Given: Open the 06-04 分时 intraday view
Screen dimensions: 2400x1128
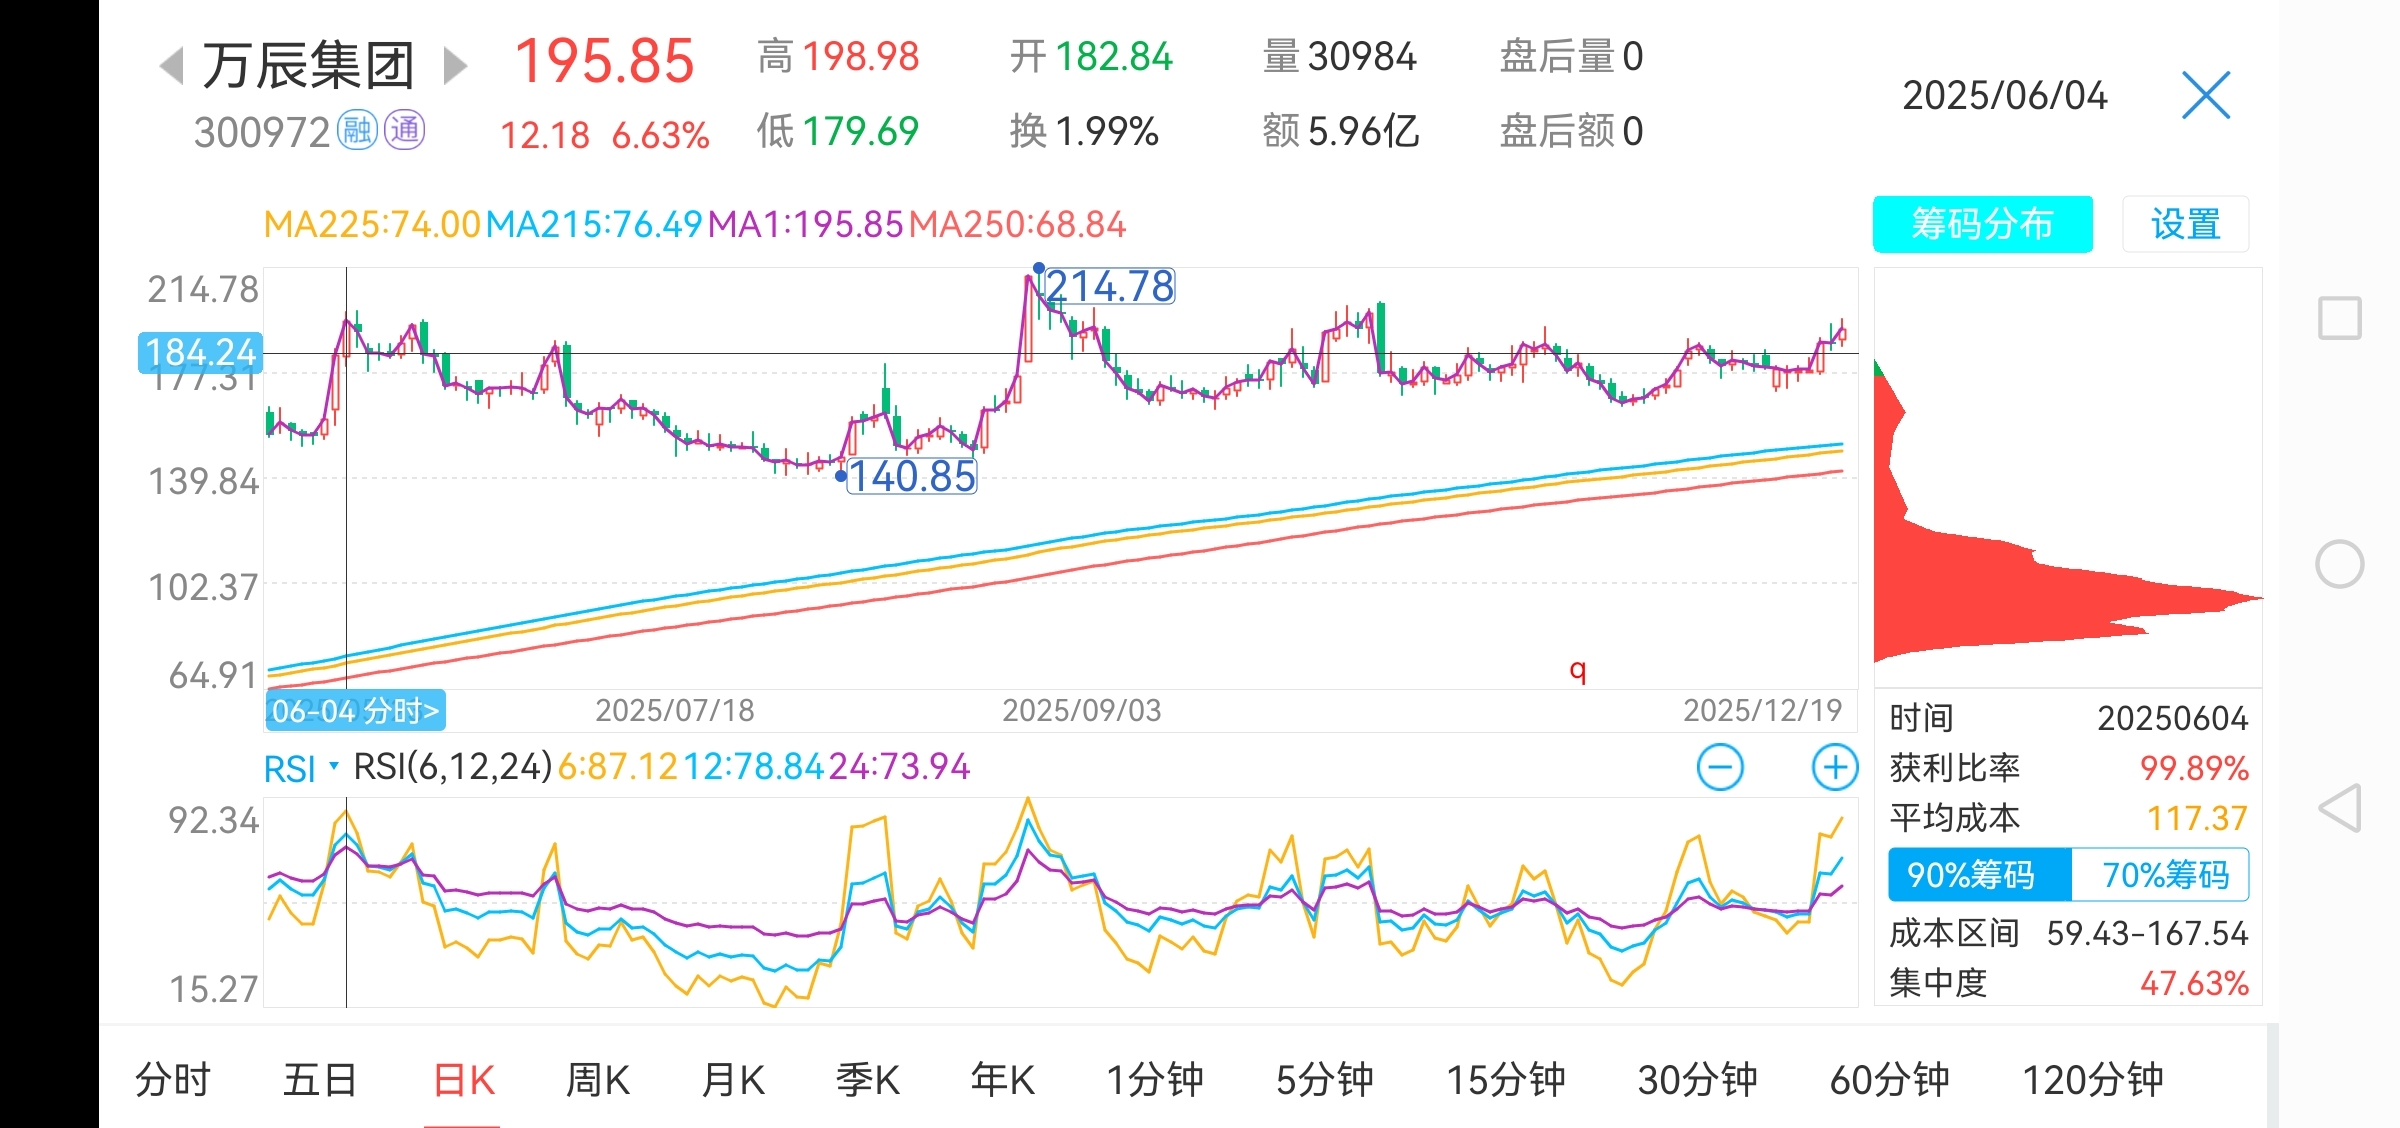Looking at the screenshot, I should click(355, 711).
